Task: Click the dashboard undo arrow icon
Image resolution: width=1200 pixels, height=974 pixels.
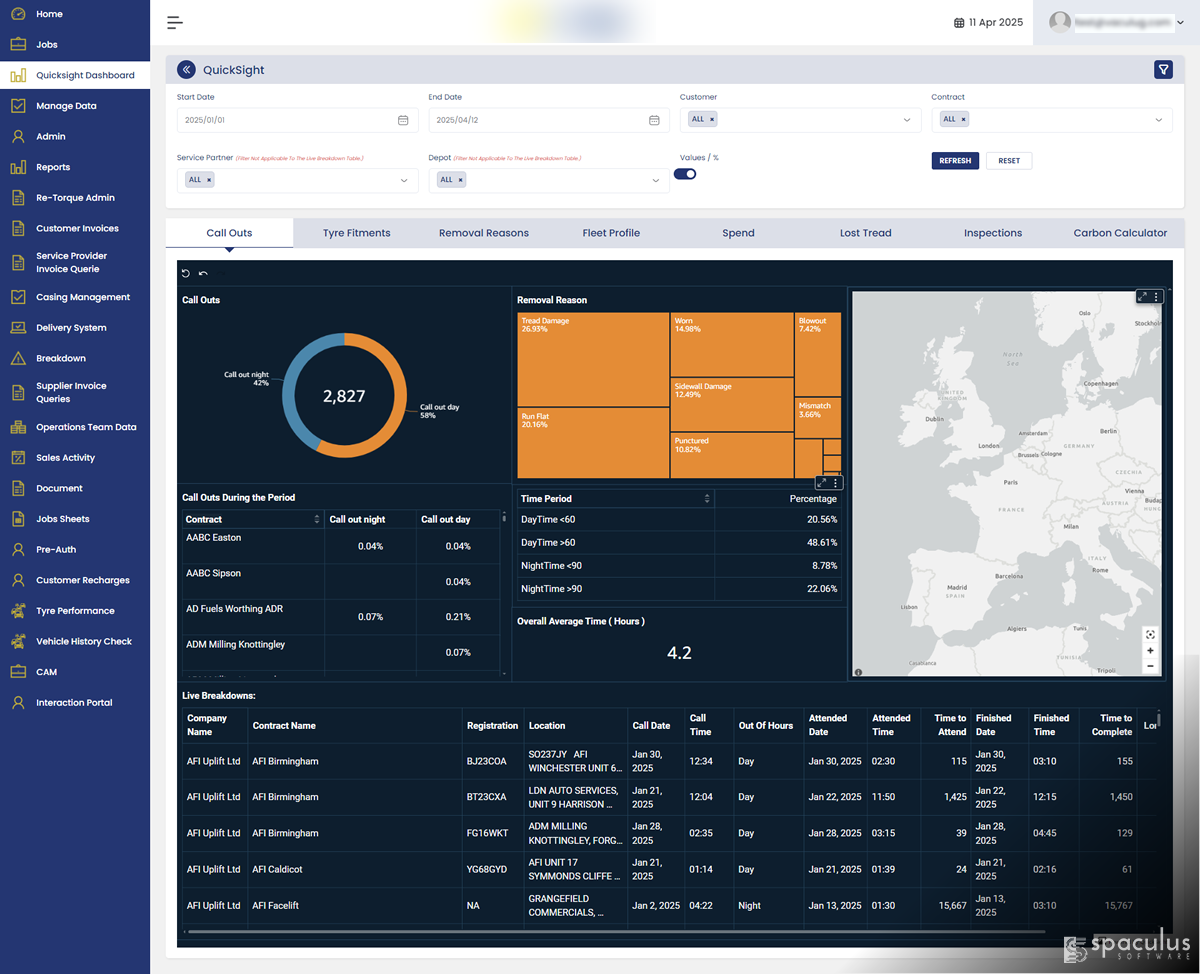Action: 204,273
